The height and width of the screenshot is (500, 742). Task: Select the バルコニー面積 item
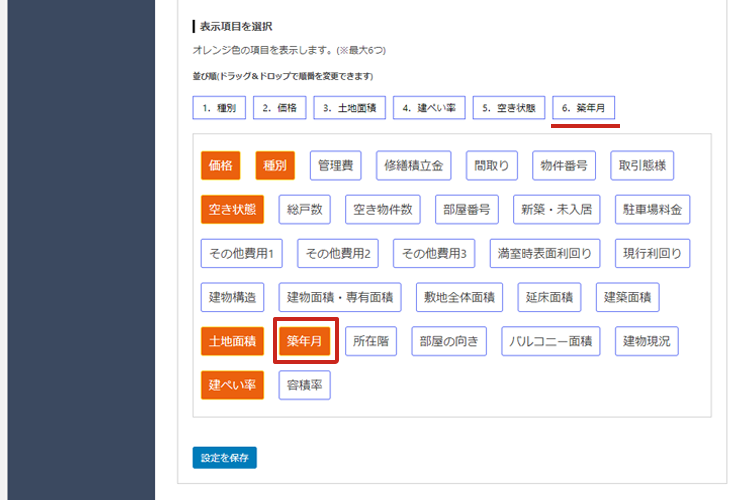[551, 341]
